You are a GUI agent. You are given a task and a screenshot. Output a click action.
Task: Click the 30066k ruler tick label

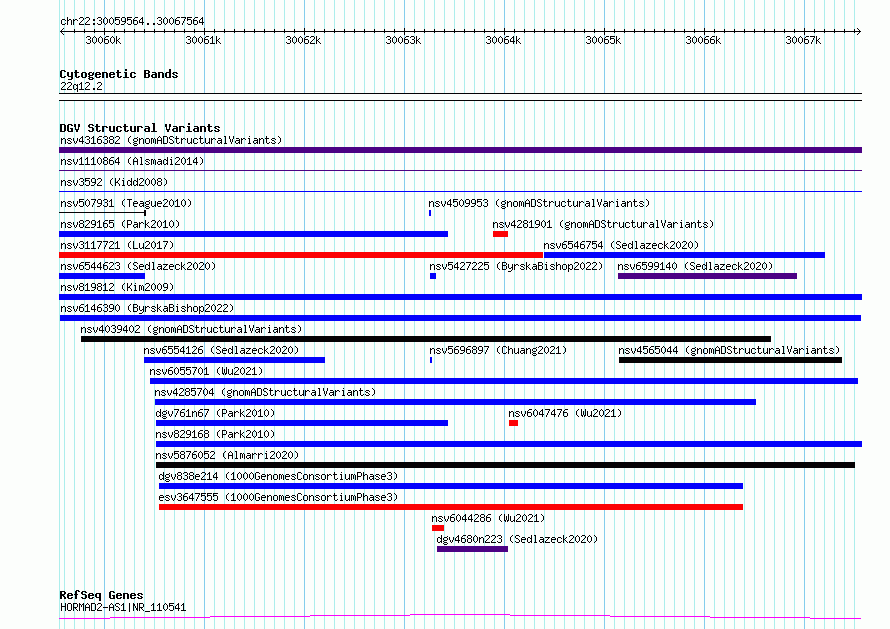click(703, 40)
